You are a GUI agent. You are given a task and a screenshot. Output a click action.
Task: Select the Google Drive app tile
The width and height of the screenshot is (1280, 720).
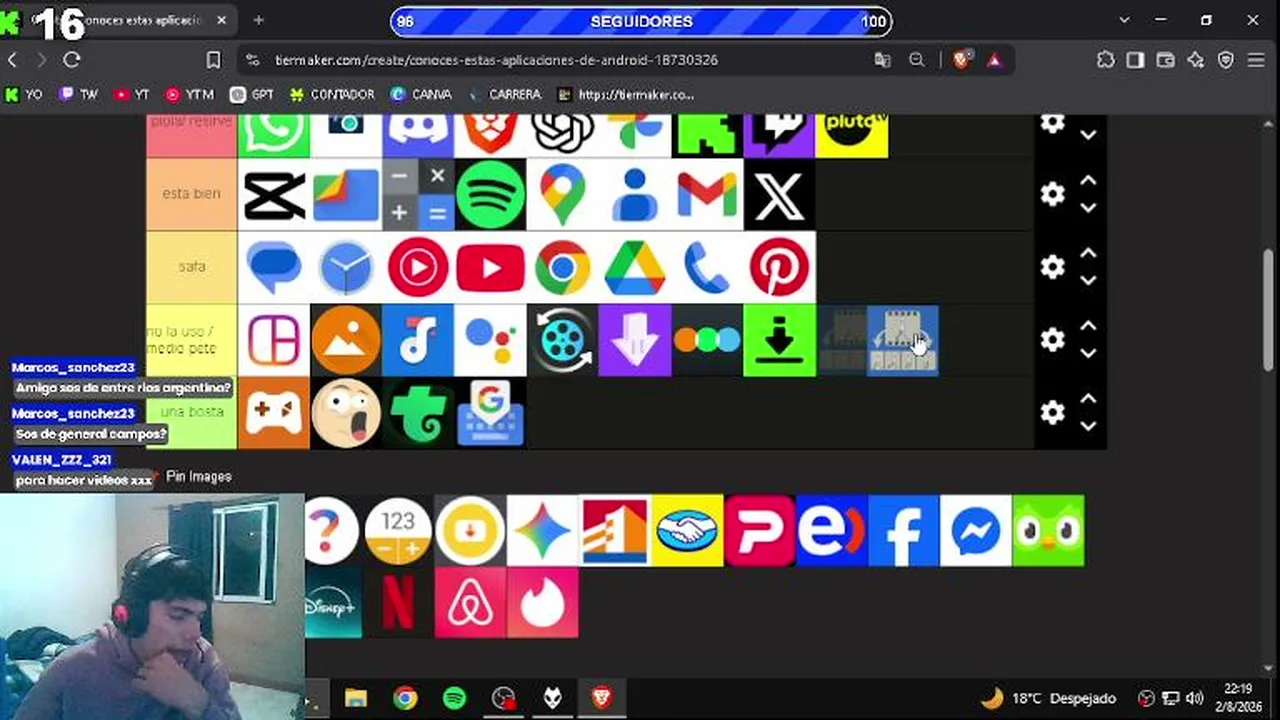click(635, 267)
